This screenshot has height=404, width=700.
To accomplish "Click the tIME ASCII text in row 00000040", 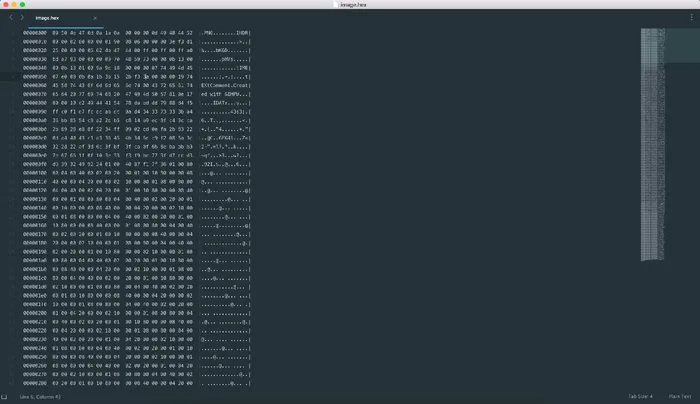I will point(242,68).
